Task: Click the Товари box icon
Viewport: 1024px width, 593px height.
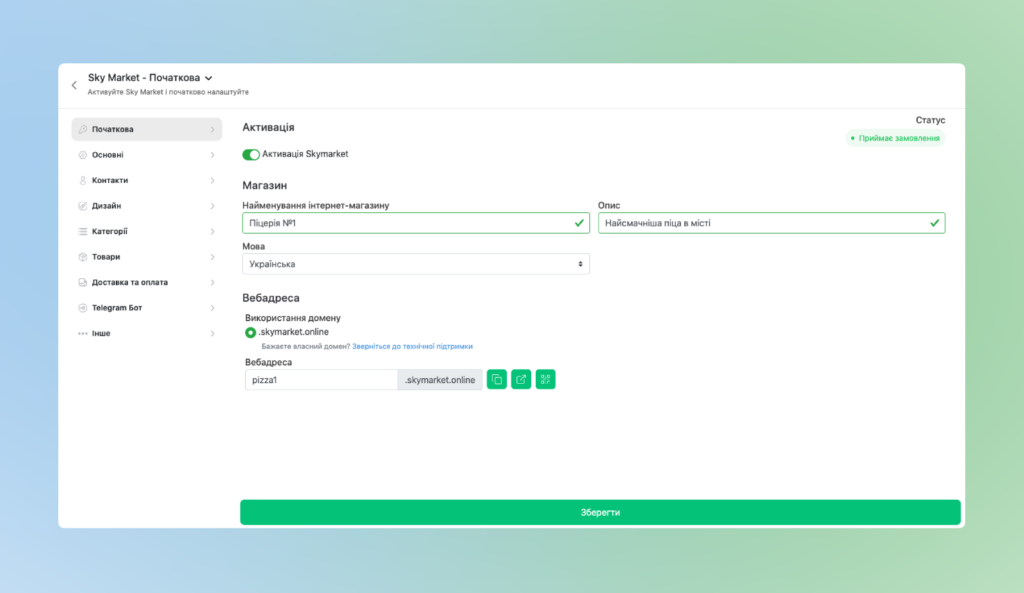Action: tap(83, 257)
